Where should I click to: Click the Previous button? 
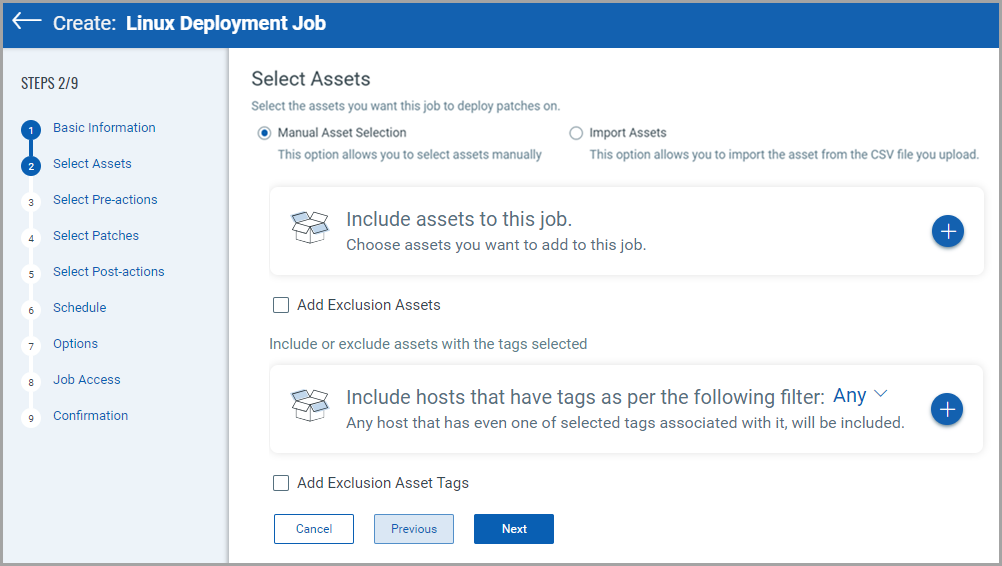pos(413,529)
